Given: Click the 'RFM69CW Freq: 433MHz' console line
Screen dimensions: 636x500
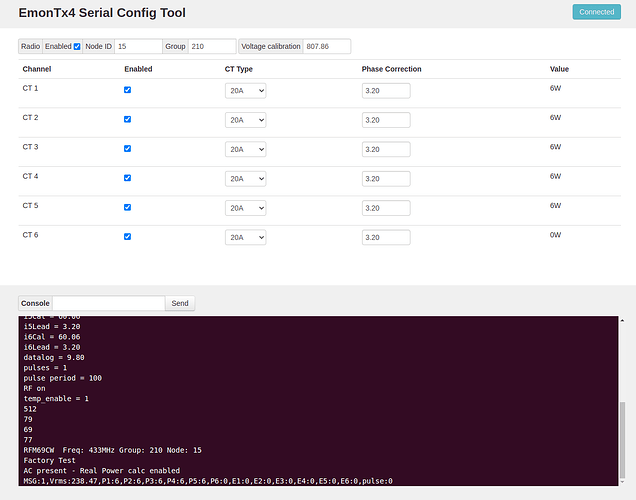Looking at the screenshot, I should click(112, 450).
